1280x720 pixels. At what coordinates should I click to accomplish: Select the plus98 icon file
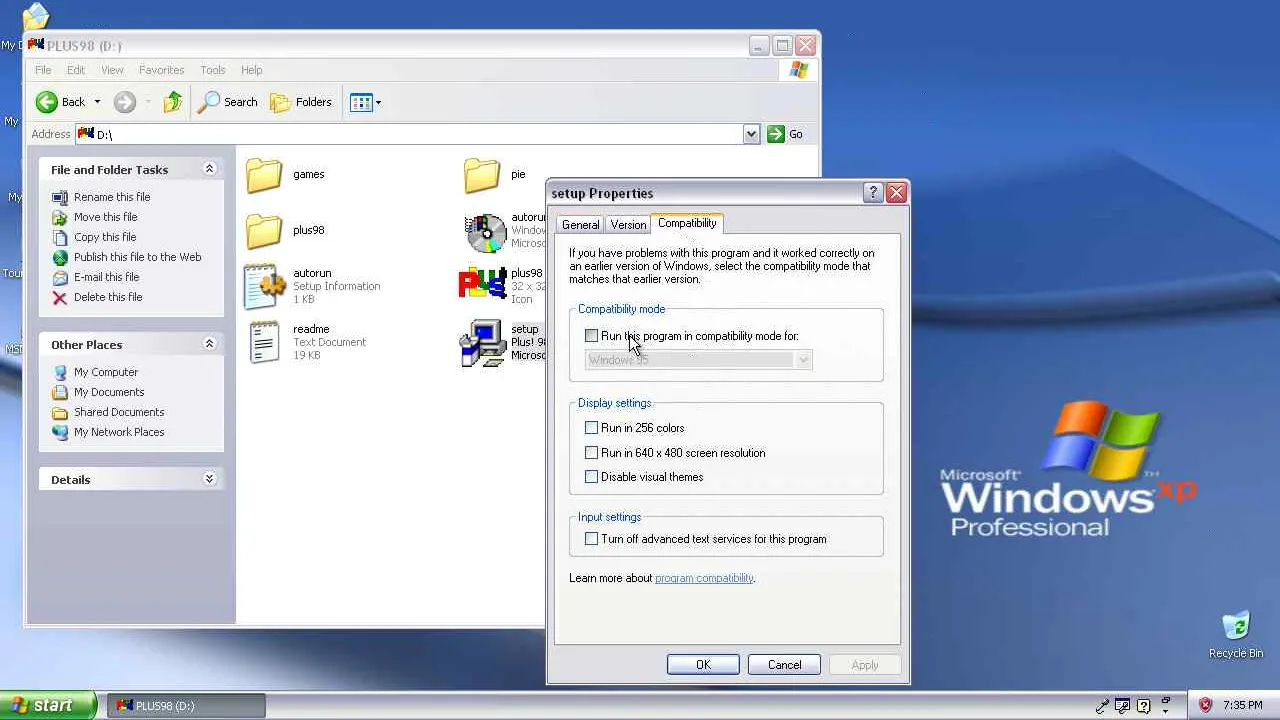click(483, 284)
